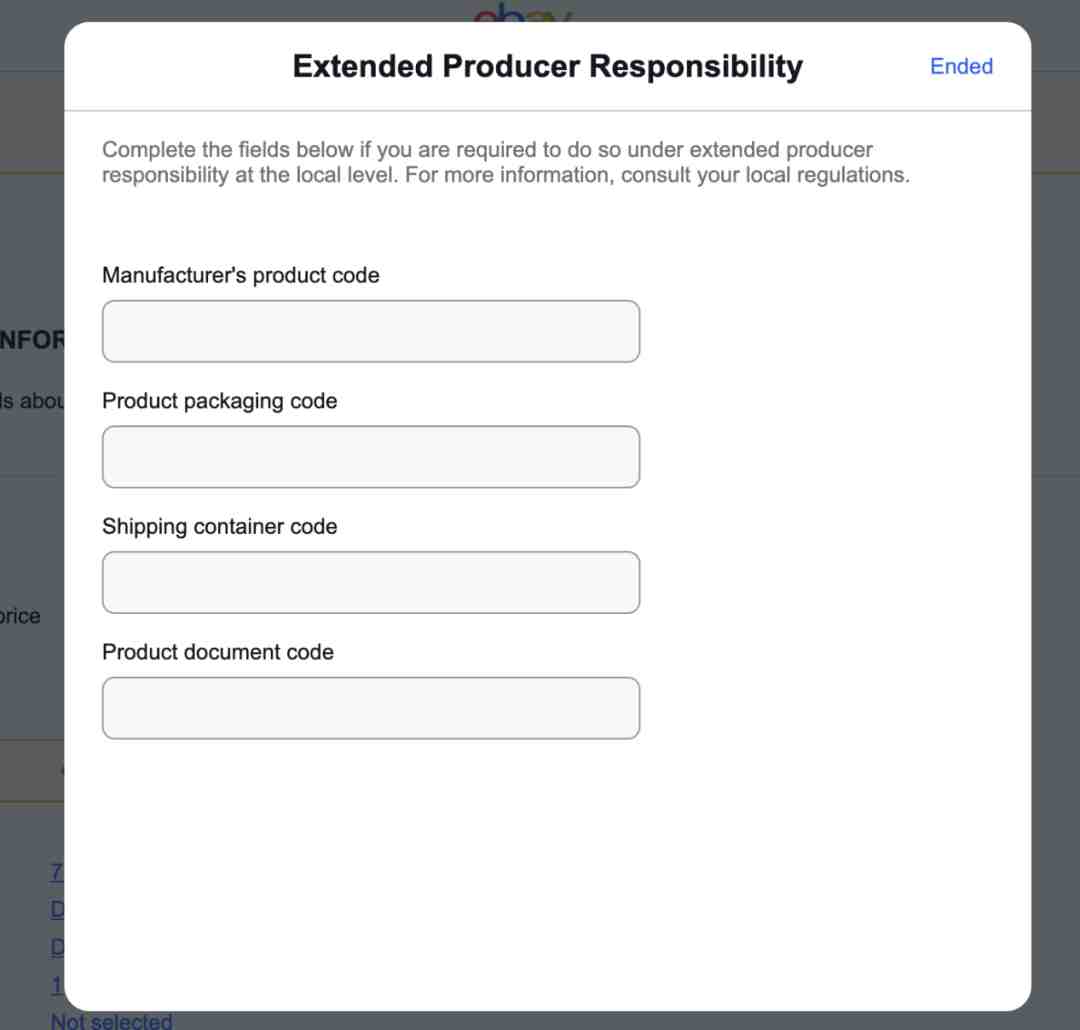
Task: Click the Product document code label
Action: 218,652
